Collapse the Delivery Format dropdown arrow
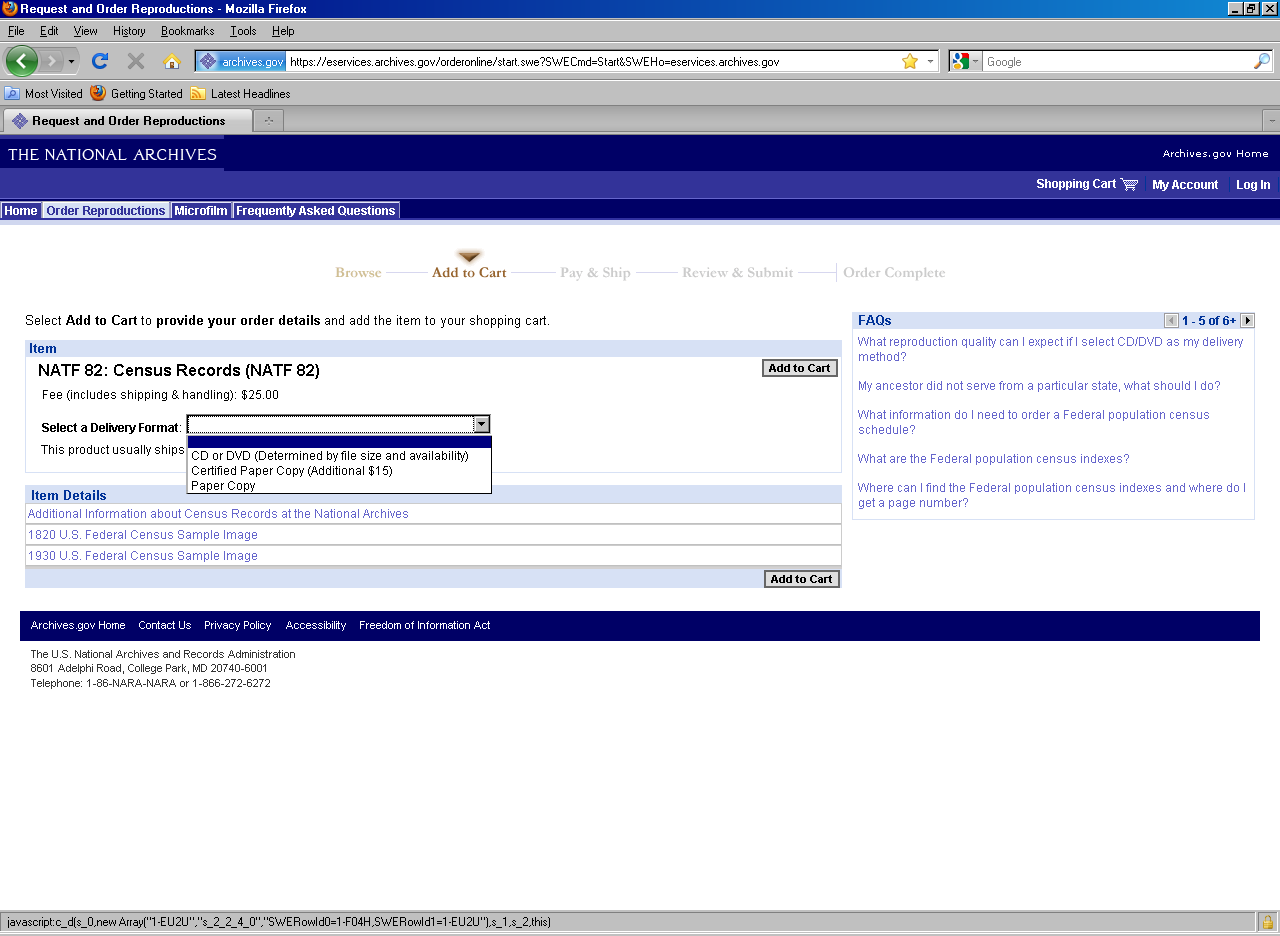The image size is (1280, 936). (x=481, y=425)
